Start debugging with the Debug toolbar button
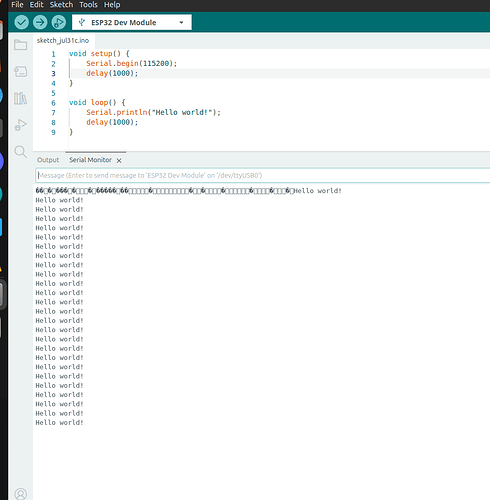This screenshot has height=500, width=490. click(x=59, y=22)
